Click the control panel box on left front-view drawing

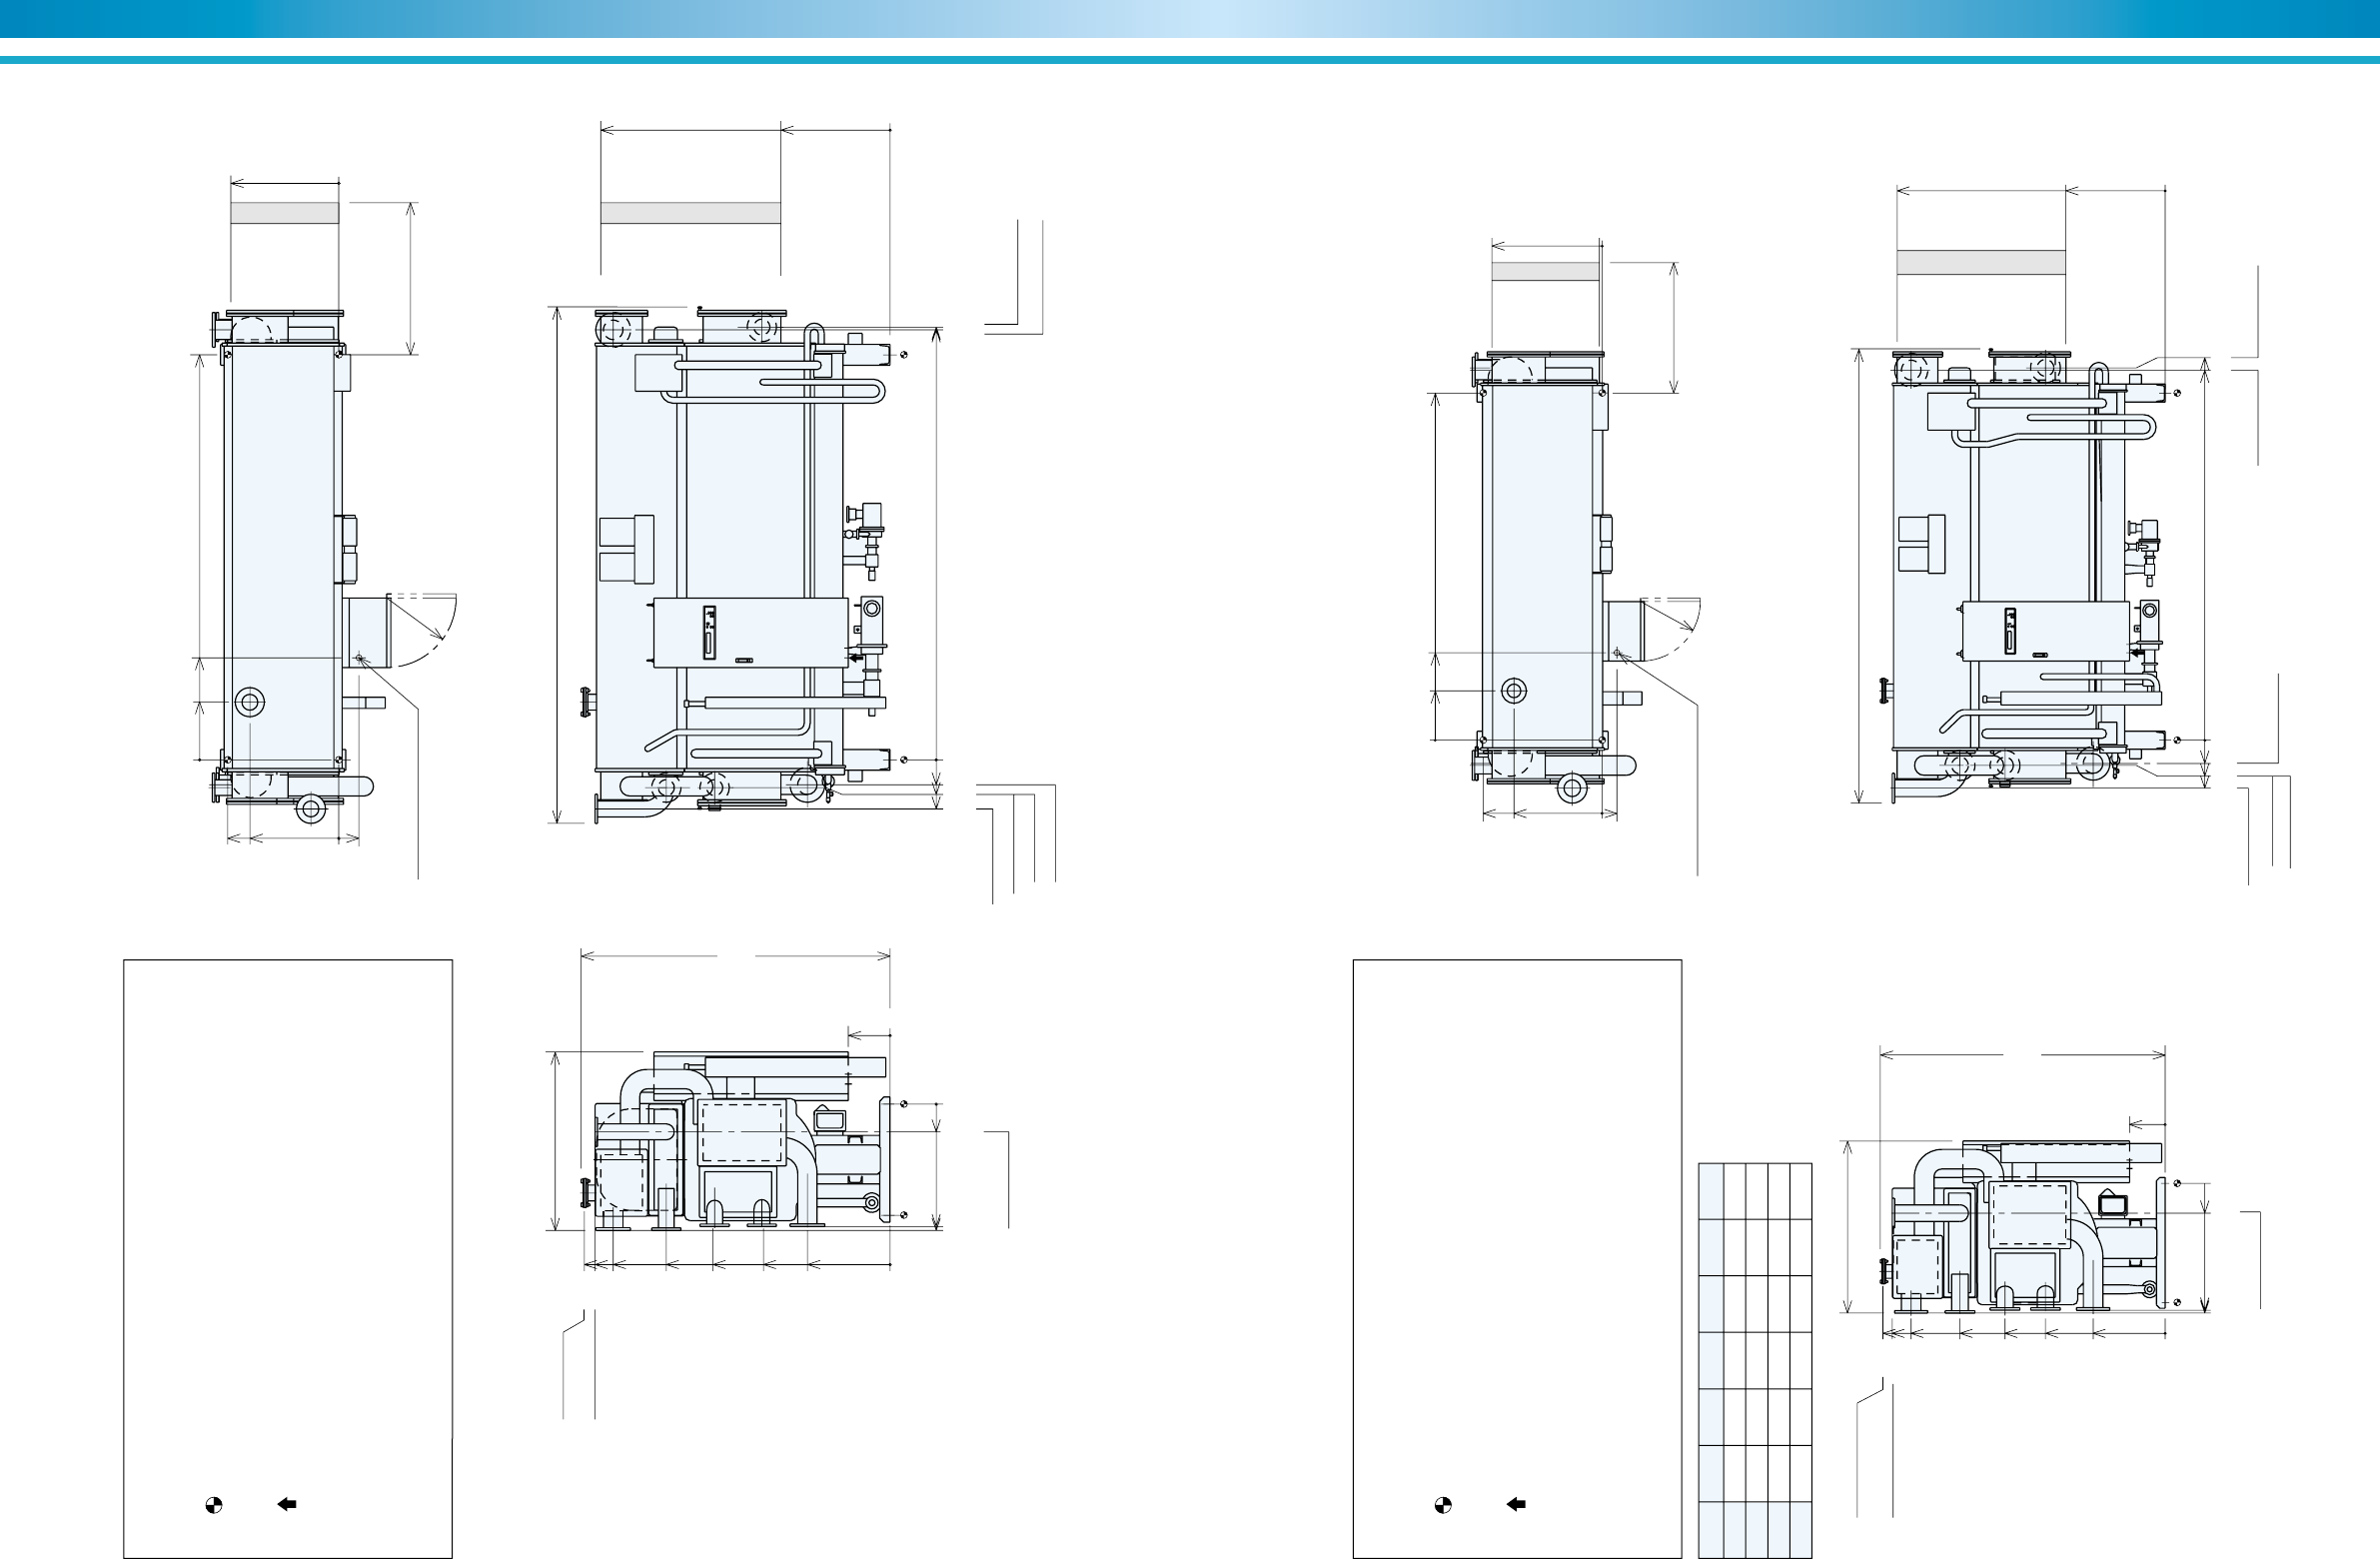coord(750,633)
